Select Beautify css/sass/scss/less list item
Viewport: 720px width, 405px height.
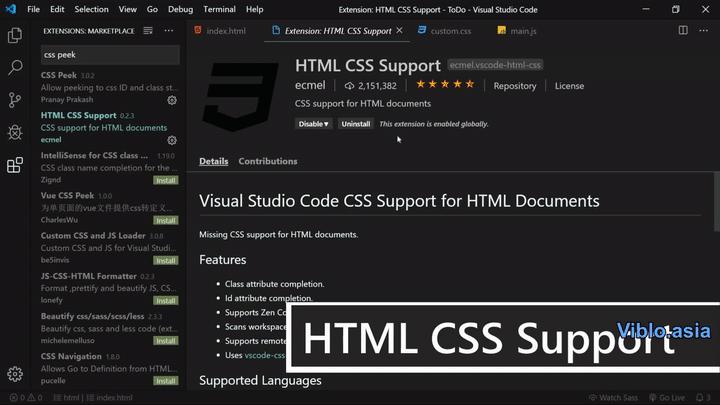coord(109,328)
